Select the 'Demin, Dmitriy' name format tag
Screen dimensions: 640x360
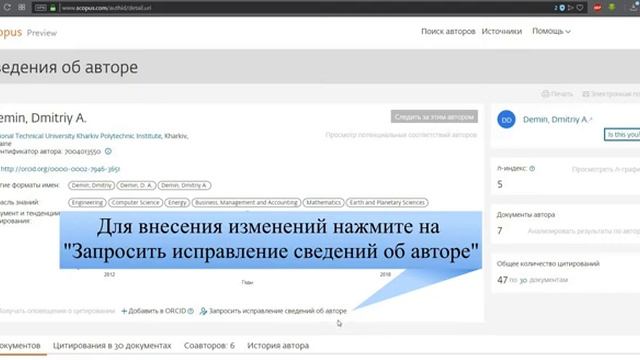click(91, 185)
